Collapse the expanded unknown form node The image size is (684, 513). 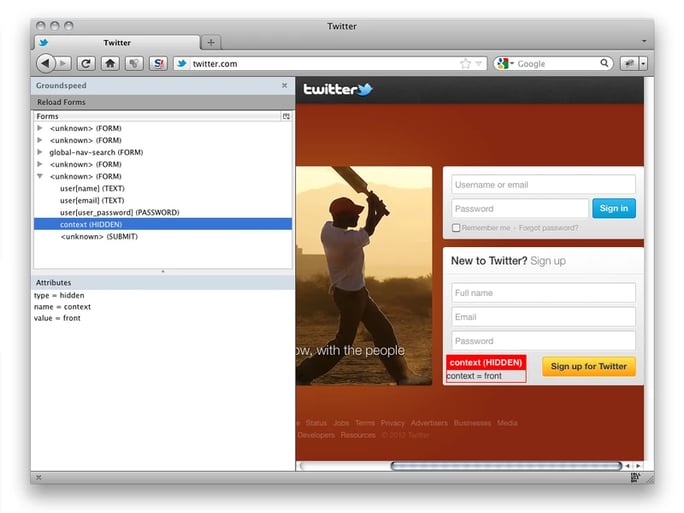[40, 176]
